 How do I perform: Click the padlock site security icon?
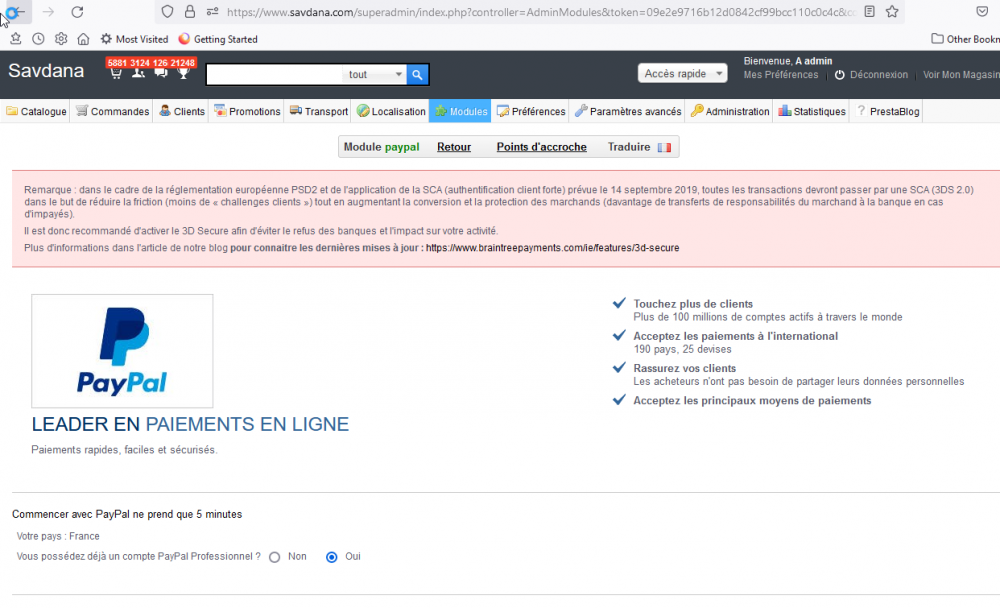coord(190,11)
